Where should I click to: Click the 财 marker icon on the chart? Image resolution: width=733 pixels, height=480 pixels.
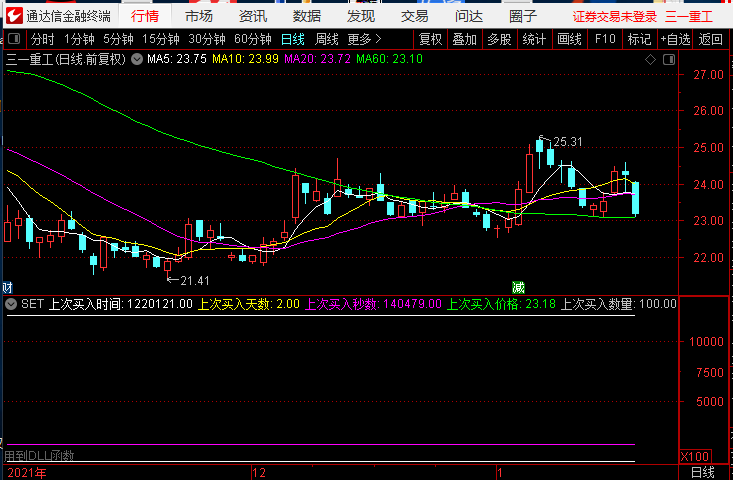click(x=7, y=287)
